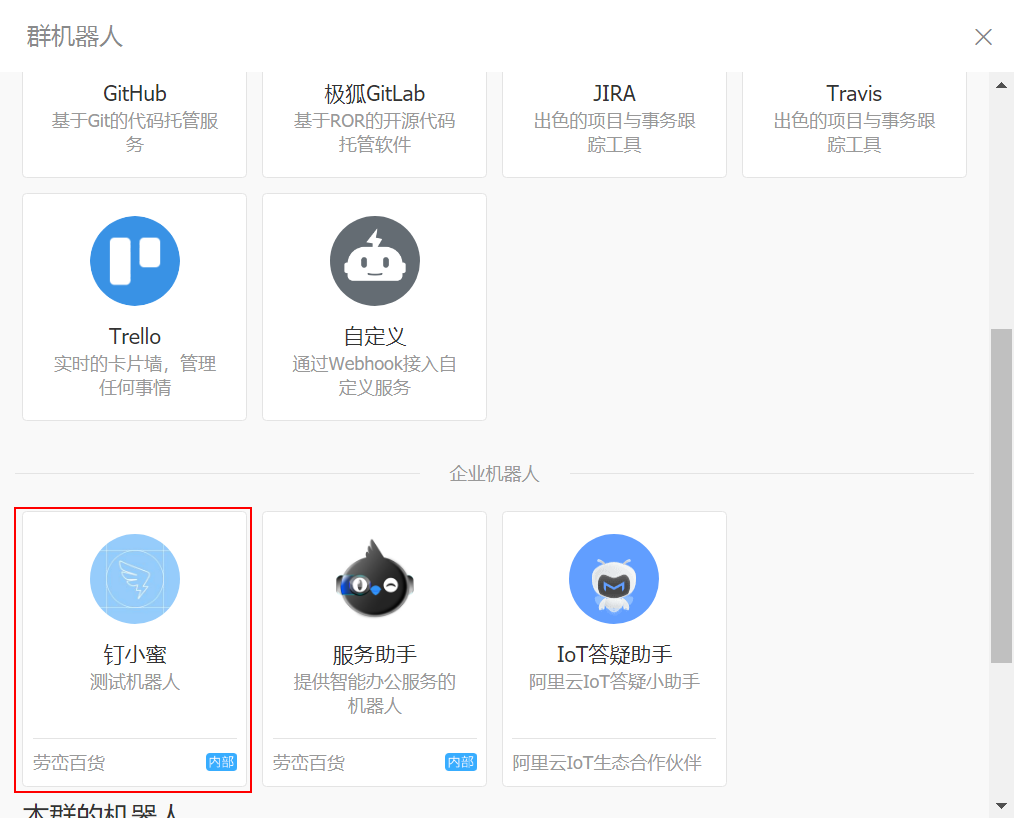Choose the Travis robot card
This screenshot has width=1014, height=818.
point(854,120)
